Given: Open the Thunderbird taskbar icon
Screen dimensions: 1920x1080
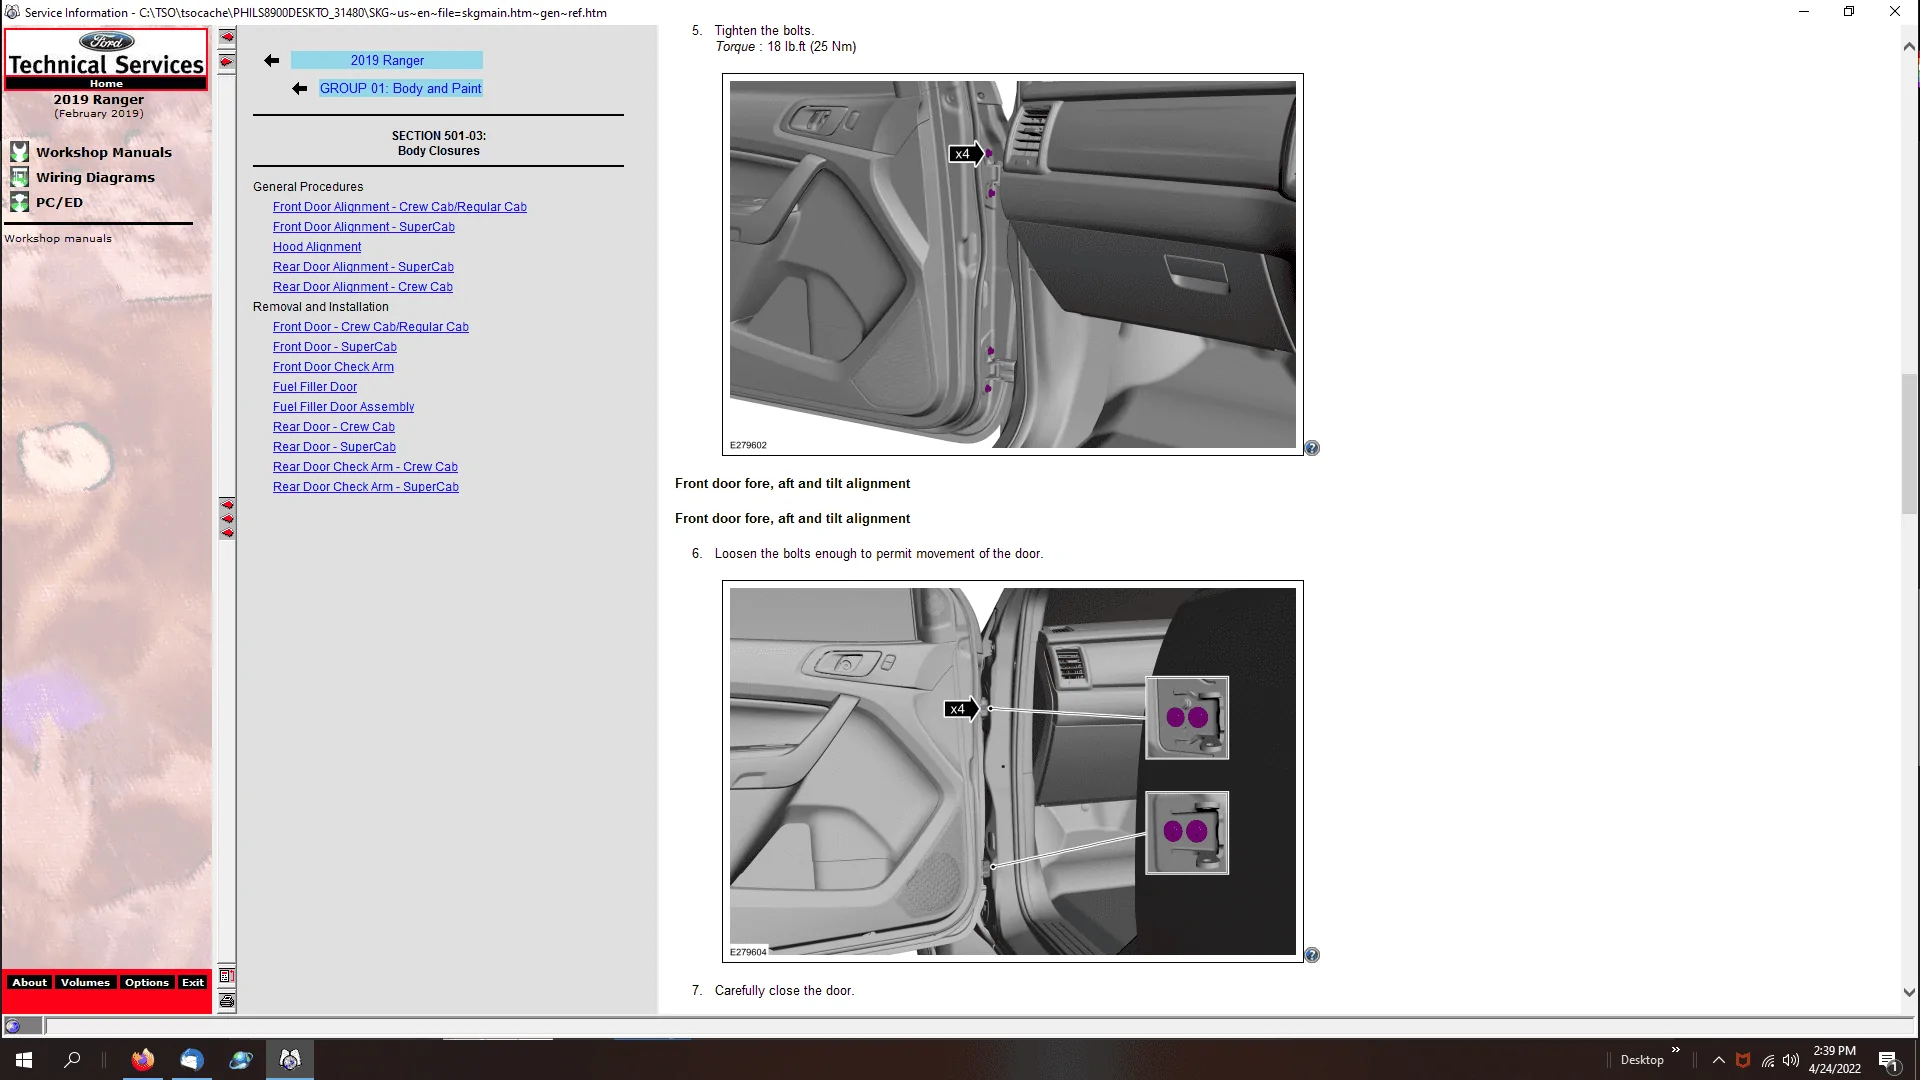Looking at the screenshot, I should point(192,1060).
